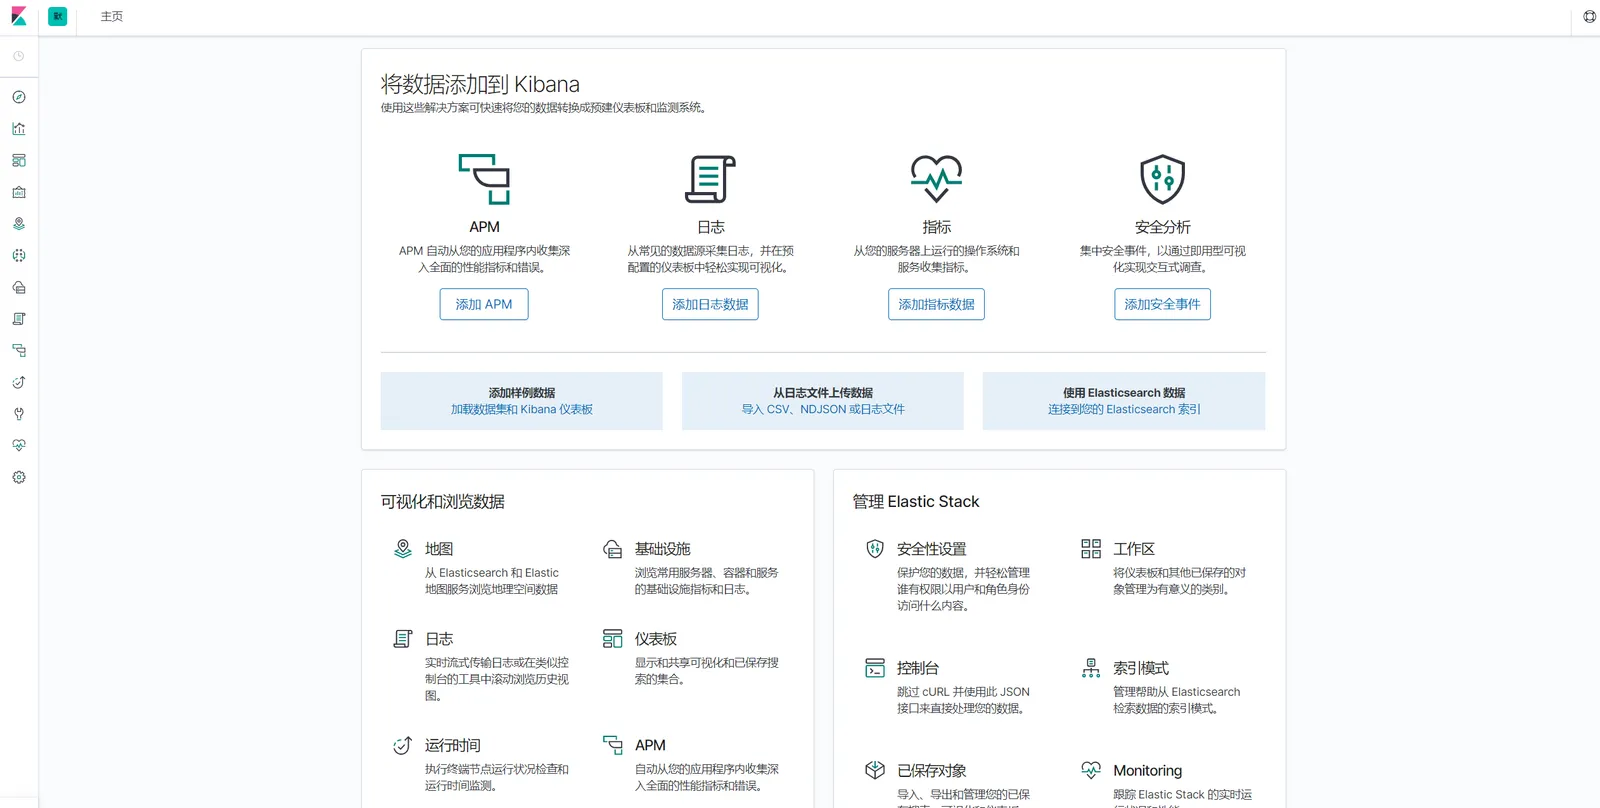Open the 地图 link title
This screenshot has width=1600, height=808.
[439, 549]
